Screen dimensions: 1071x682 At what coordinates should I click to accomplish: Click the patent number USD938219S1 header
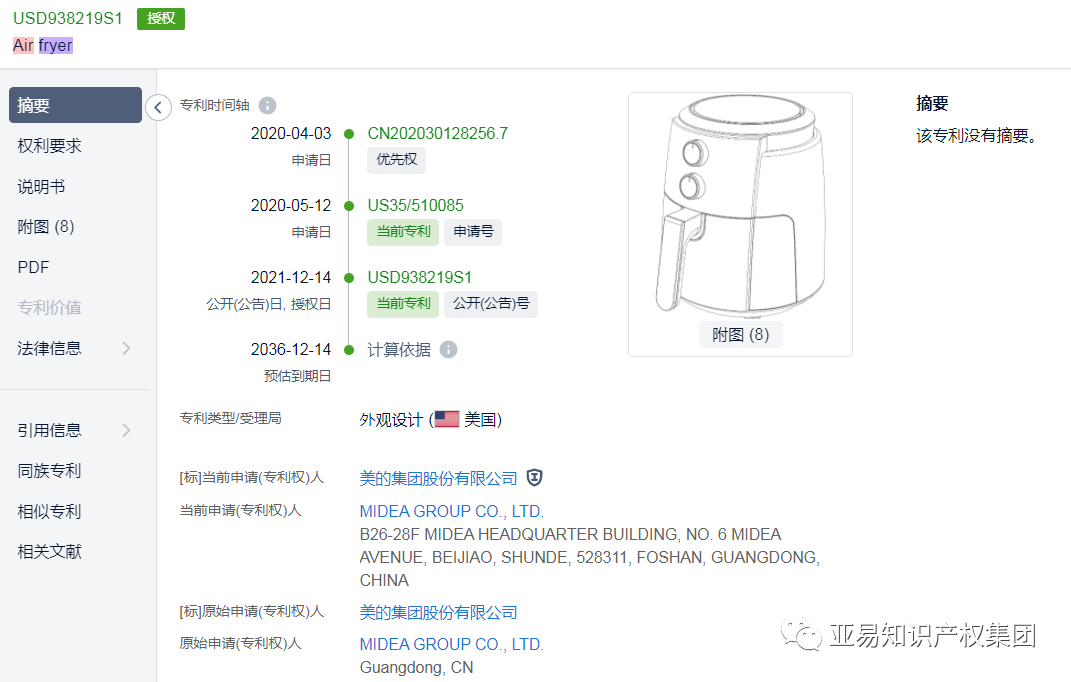click(x=68, y=18)
